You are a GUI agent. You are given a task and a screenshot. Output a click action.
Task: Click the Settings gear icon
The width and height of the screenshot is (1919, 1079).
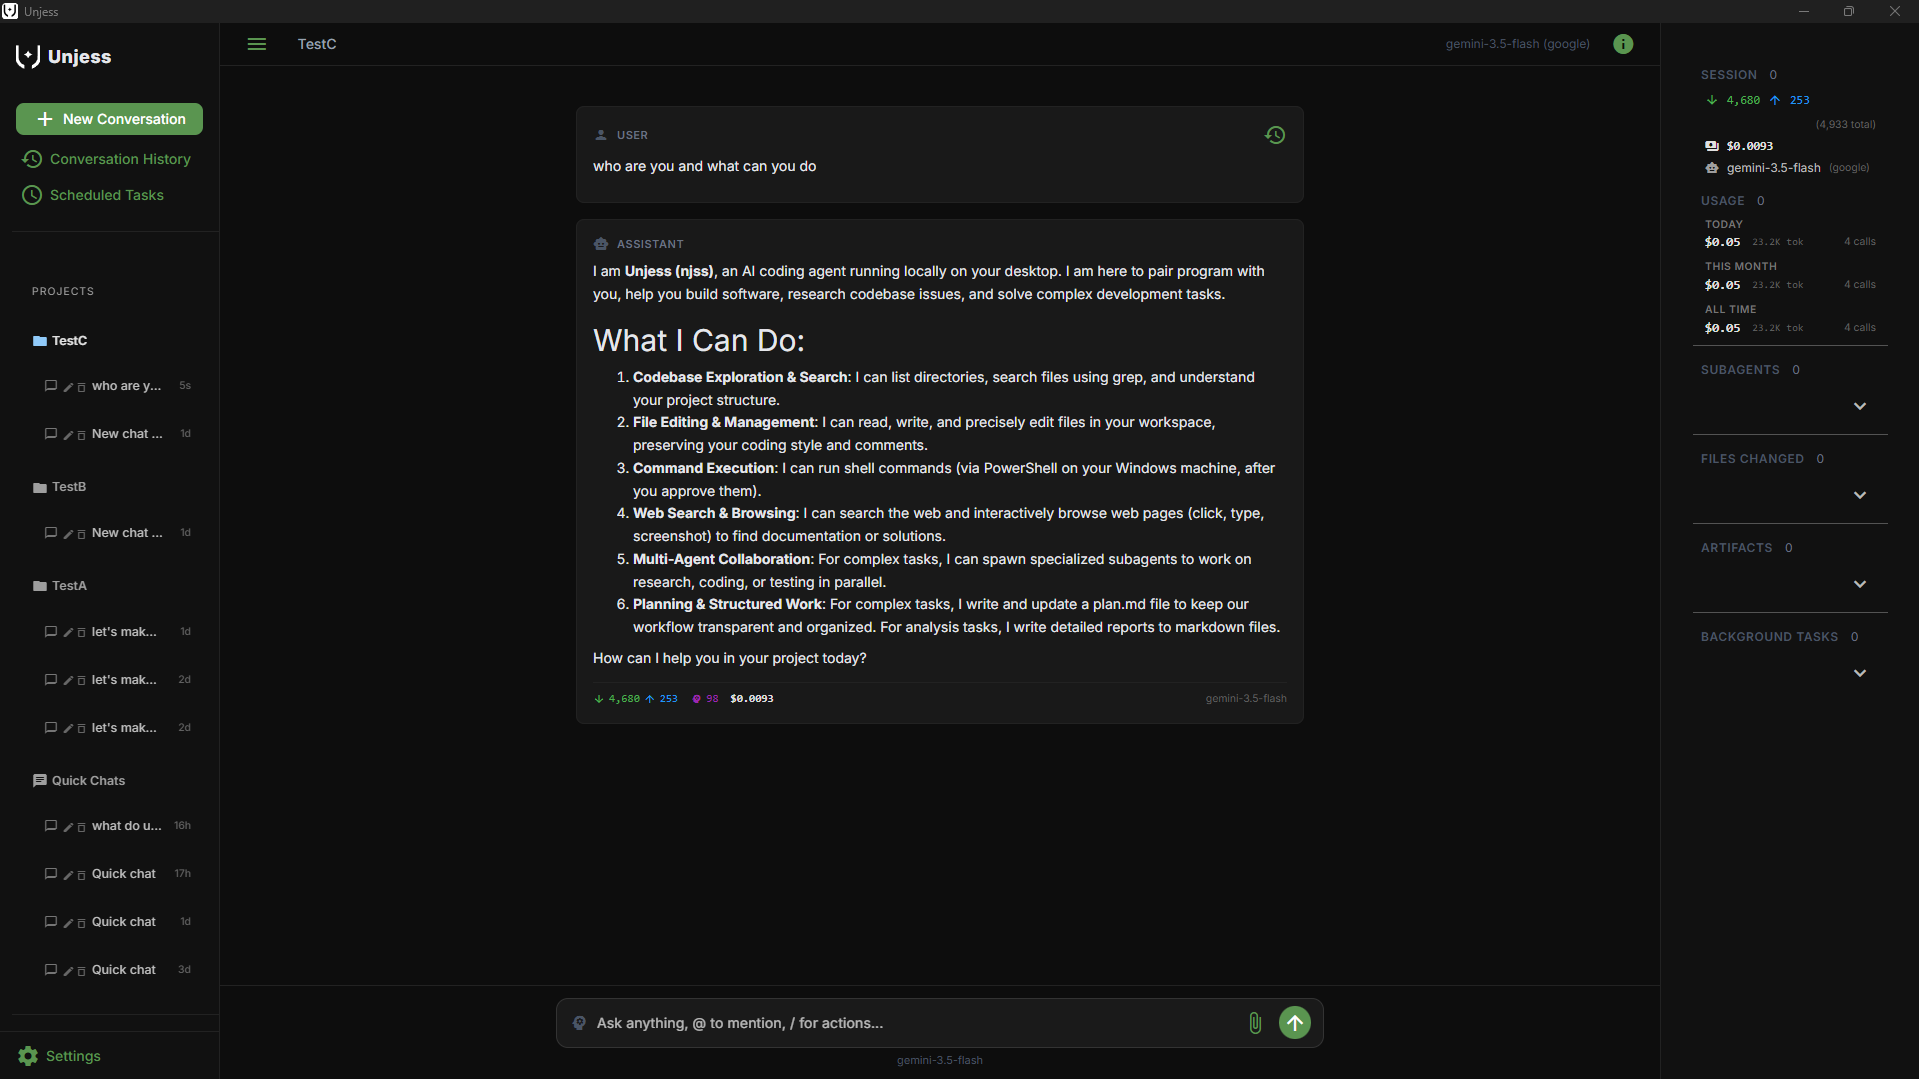pyautogui.click(x=28, y=1056)
